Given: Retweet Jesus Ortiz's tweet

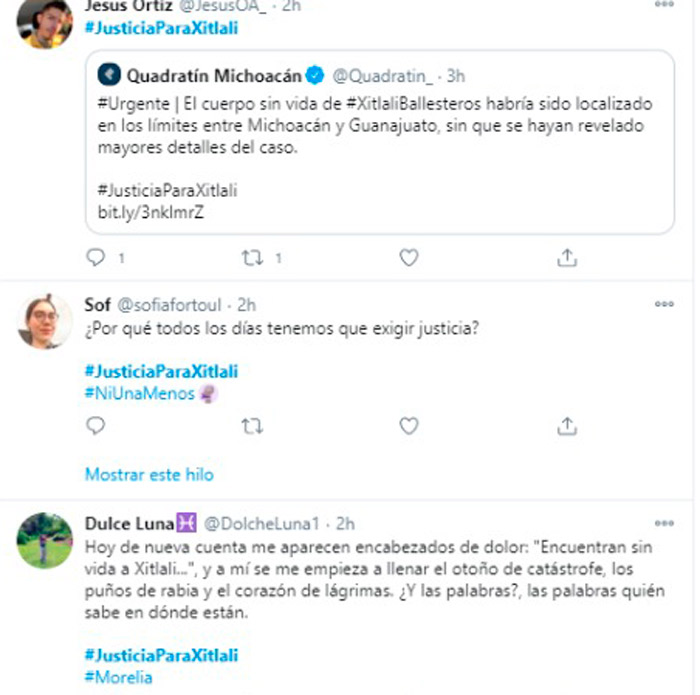Looking at the screenshot, I should tap(252, 258).
